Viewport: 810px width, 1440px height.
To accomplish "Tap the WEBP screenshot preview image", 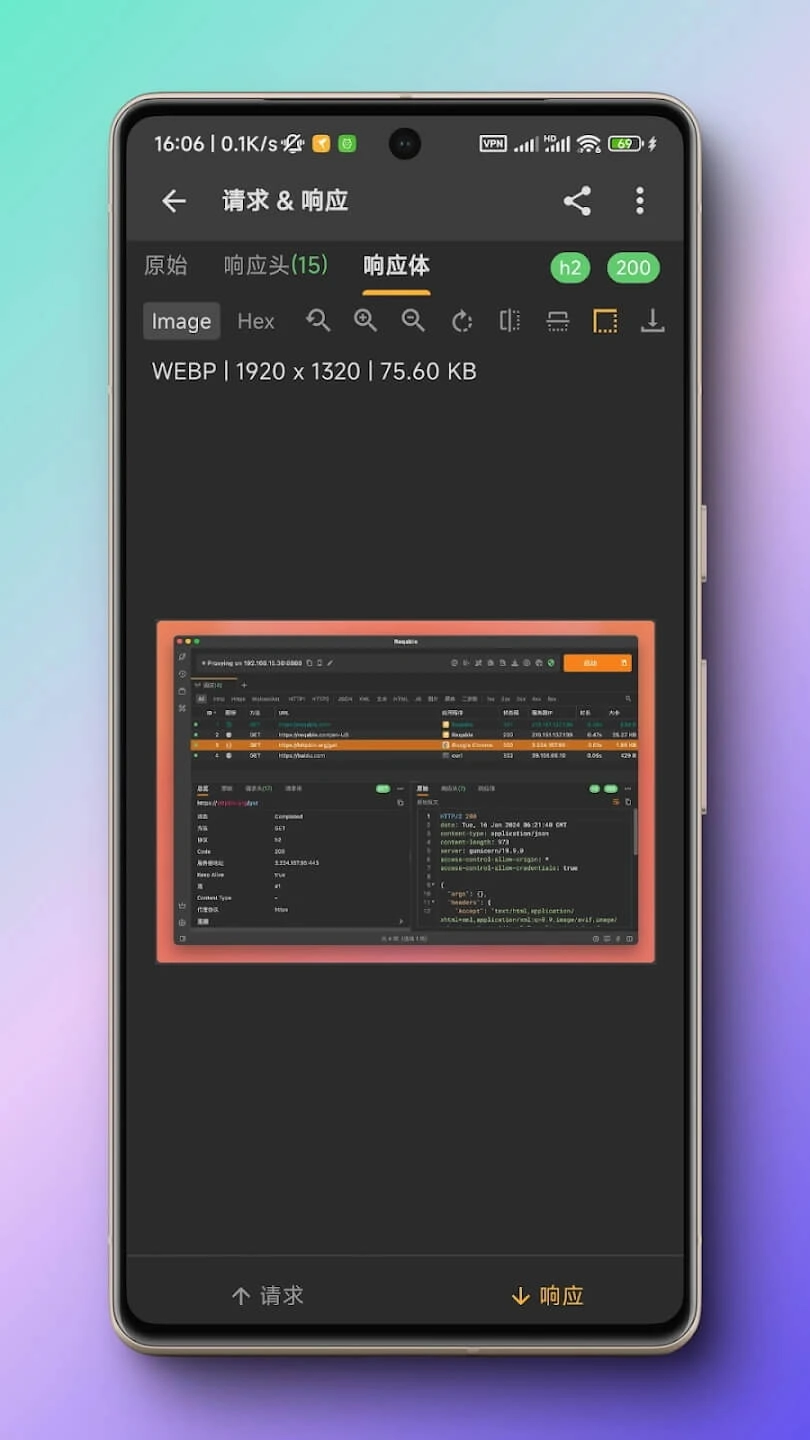I will coord(405,791).
